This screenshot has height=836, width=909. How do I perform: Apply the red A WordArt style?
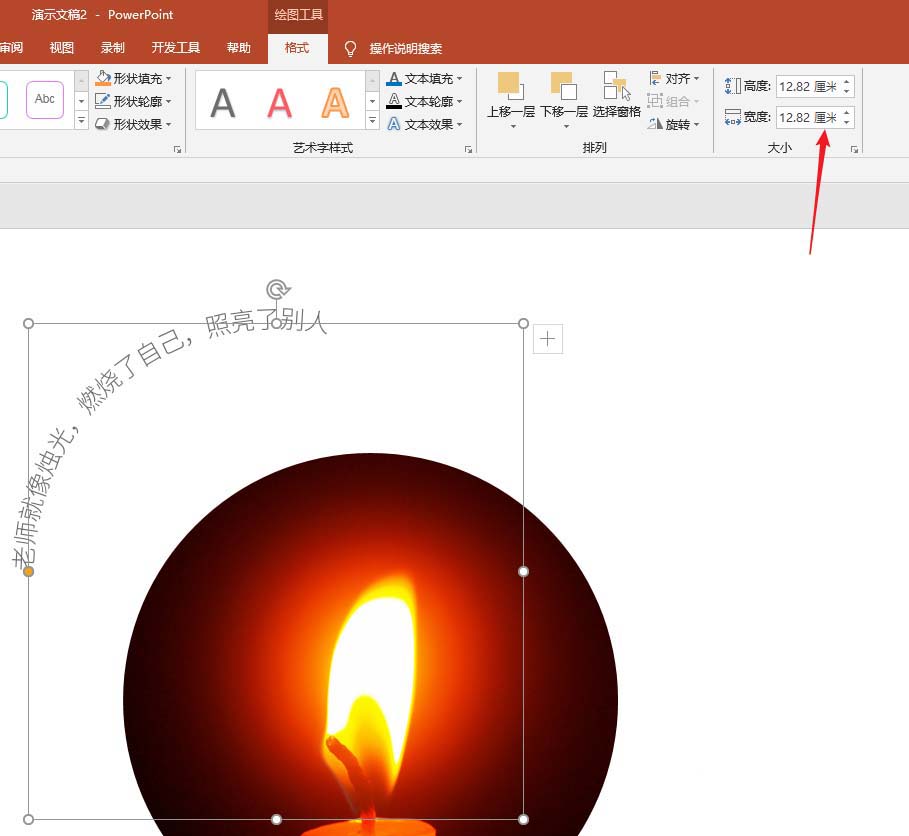pos(279,103)
